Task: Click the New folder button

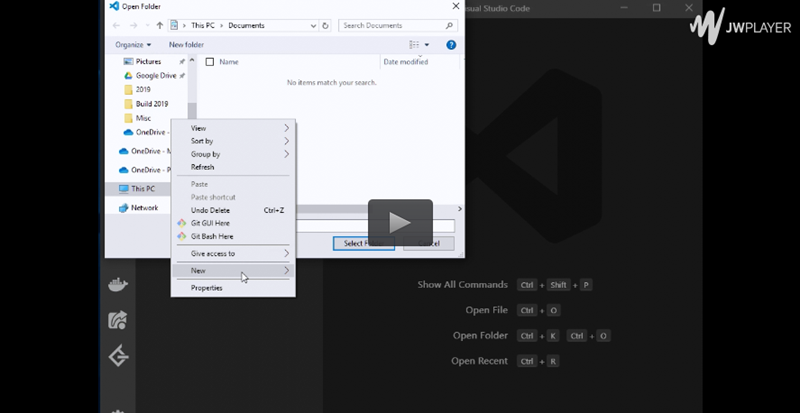Action: (x=186, y=45)
